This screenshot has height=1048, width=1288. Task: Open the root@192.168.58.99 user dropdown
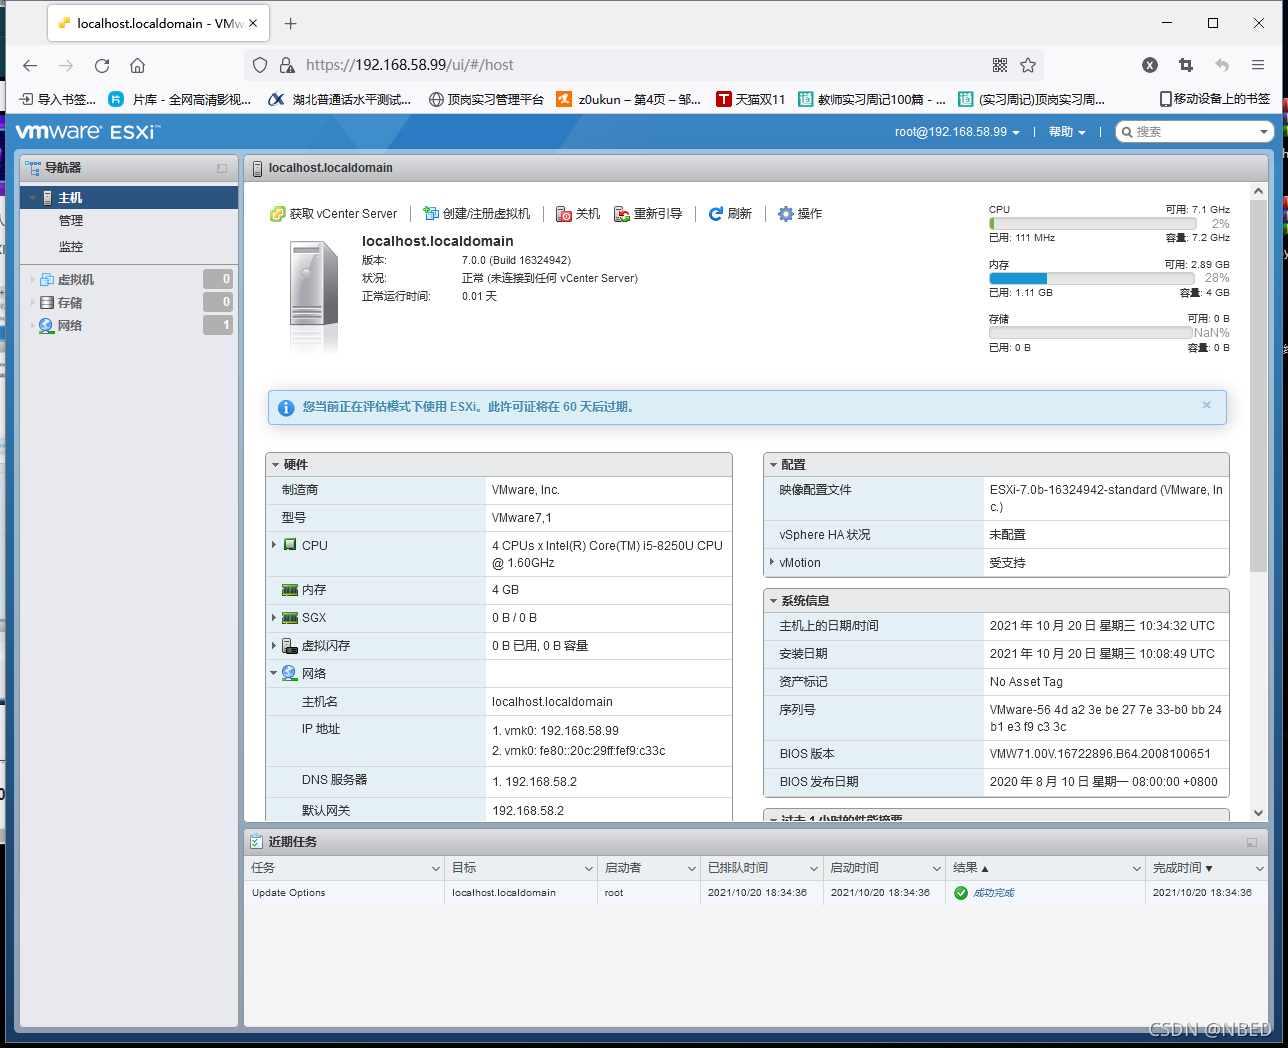point(957,132)
